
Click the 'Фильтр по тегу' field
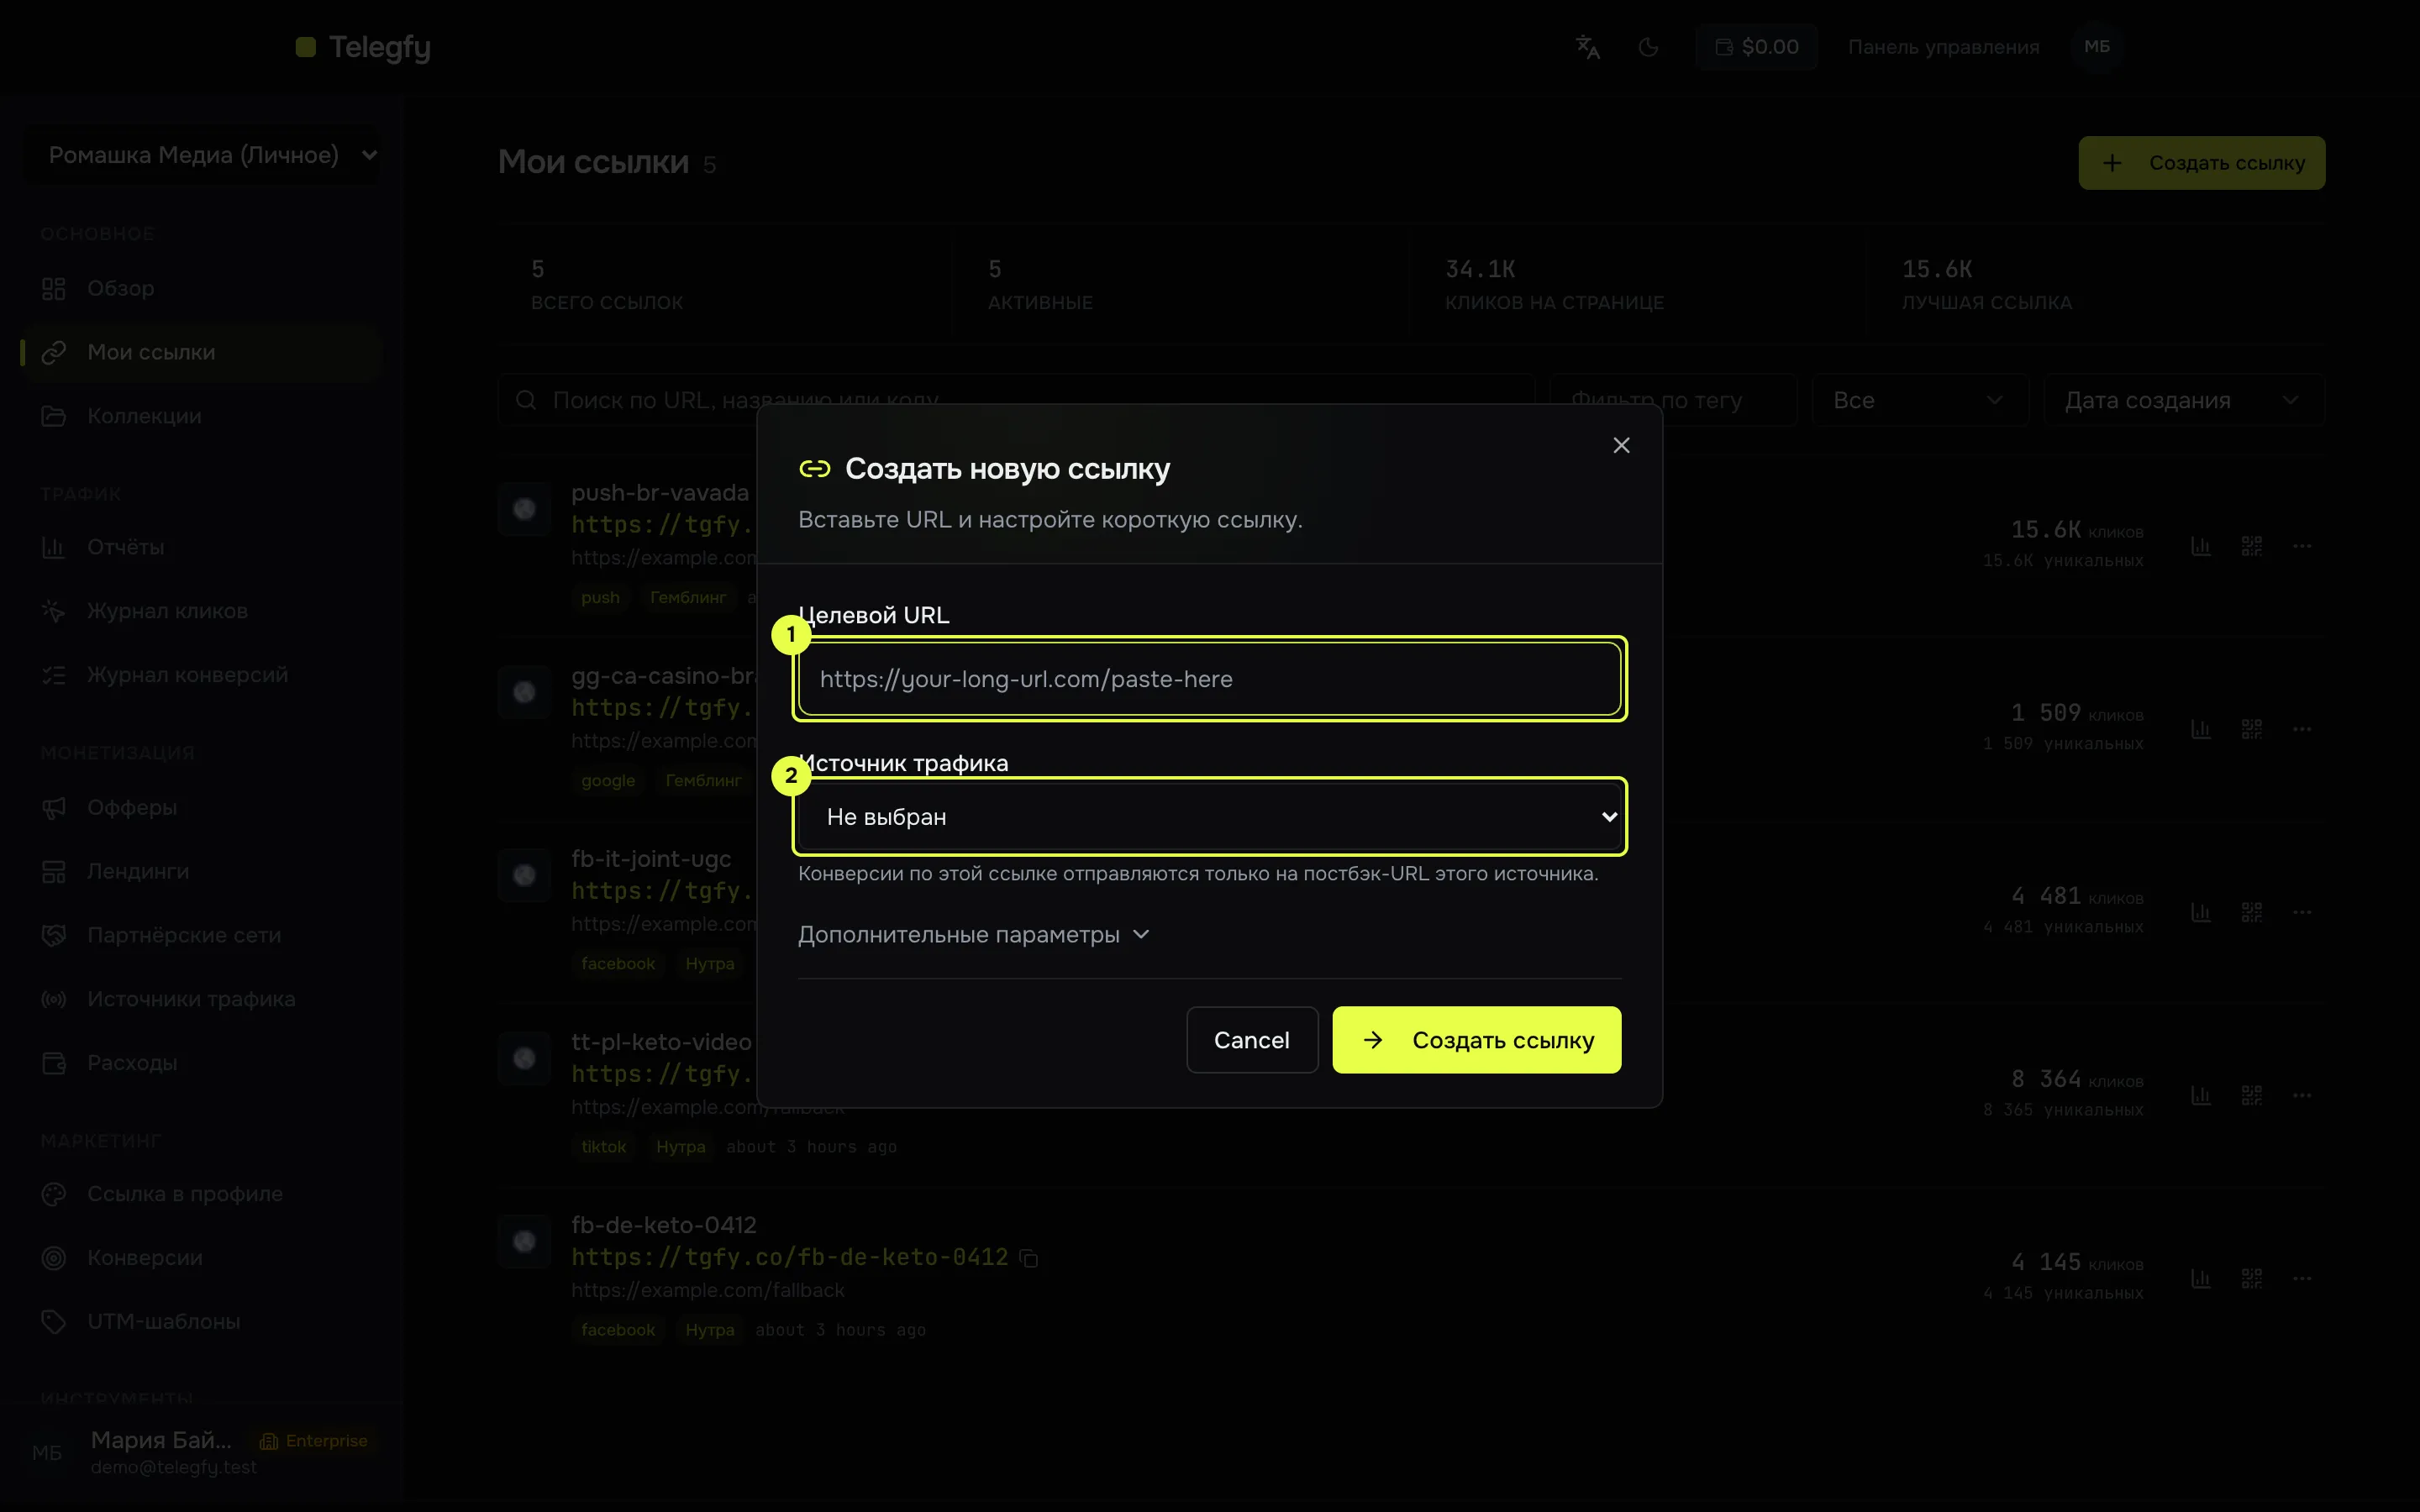click(x=1672, y=400)
